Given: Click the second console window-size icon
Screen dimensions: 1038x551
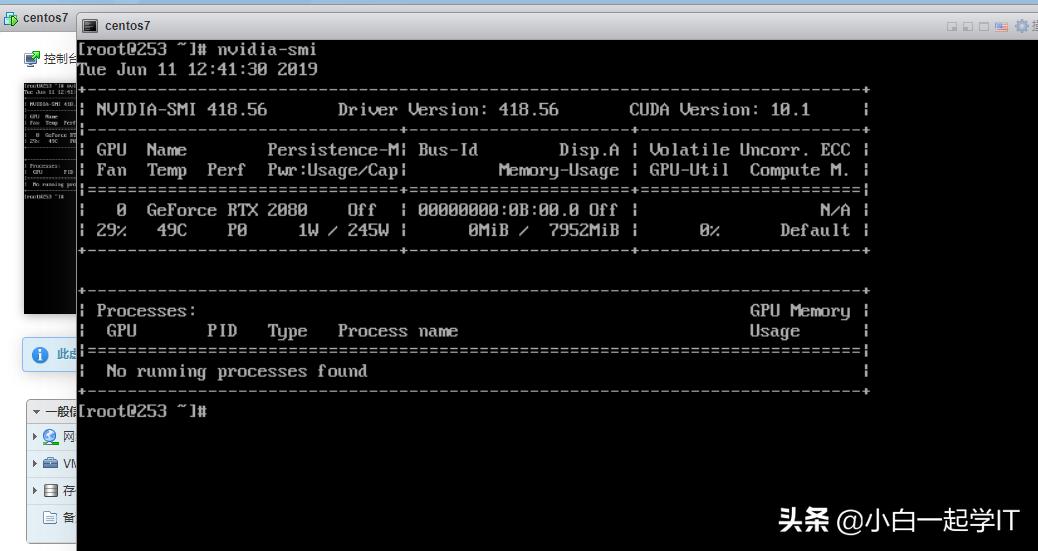Looking at the screenshot, I should click(968, 26).
